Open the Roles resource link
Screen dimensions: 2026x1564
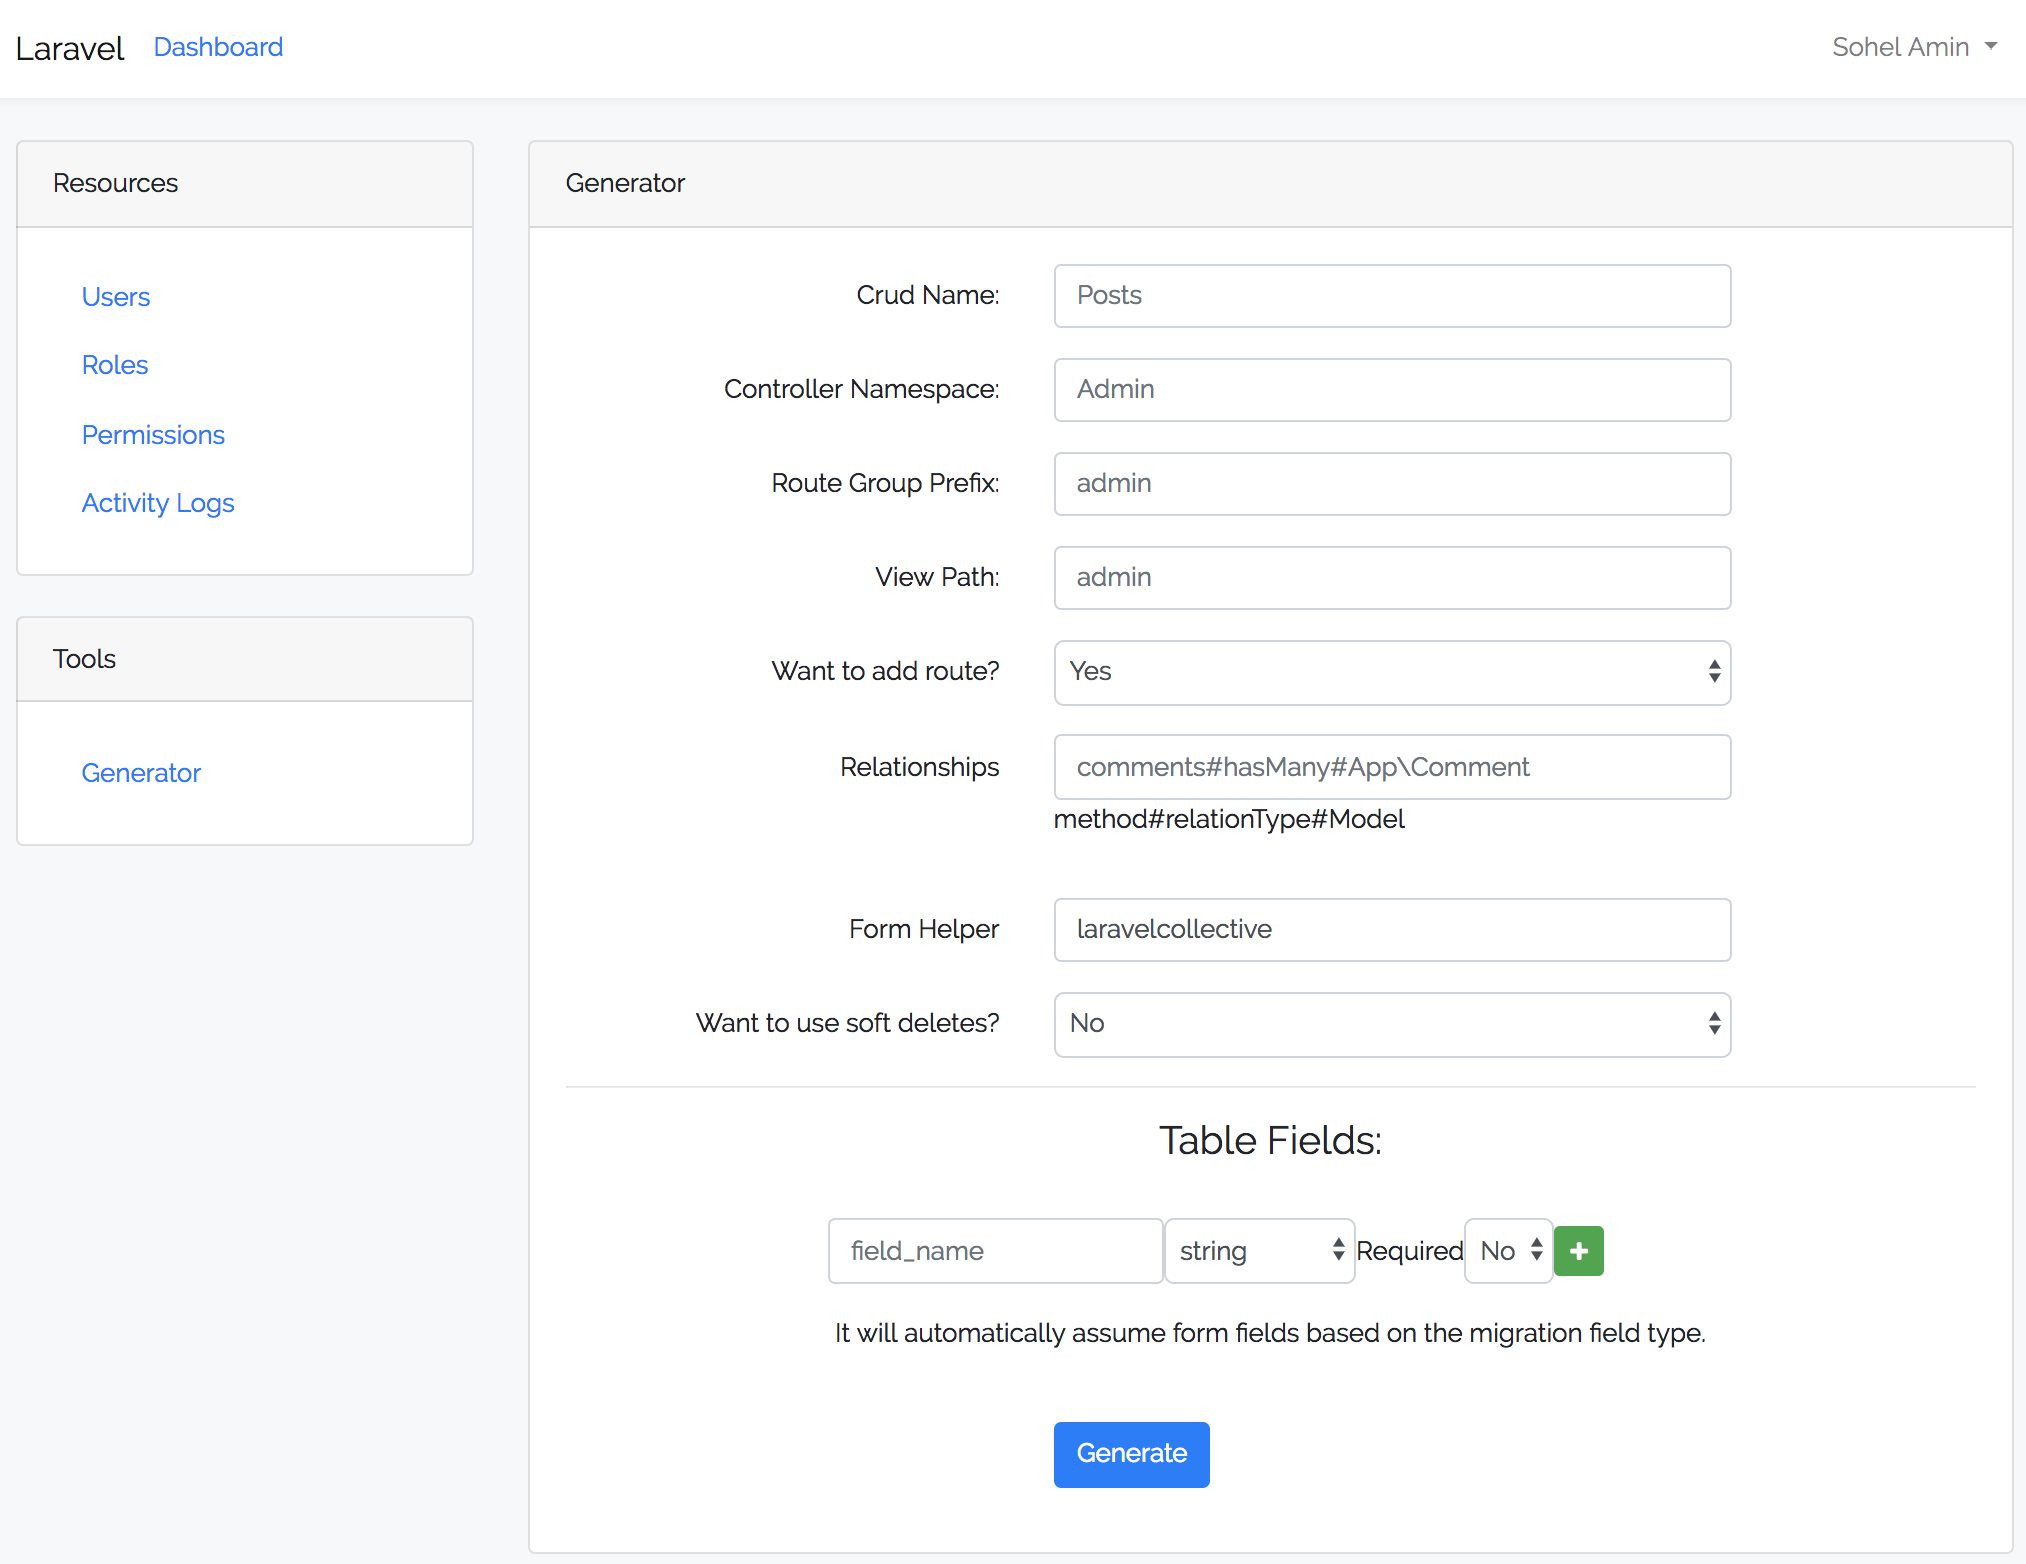(x=115, y=365)
